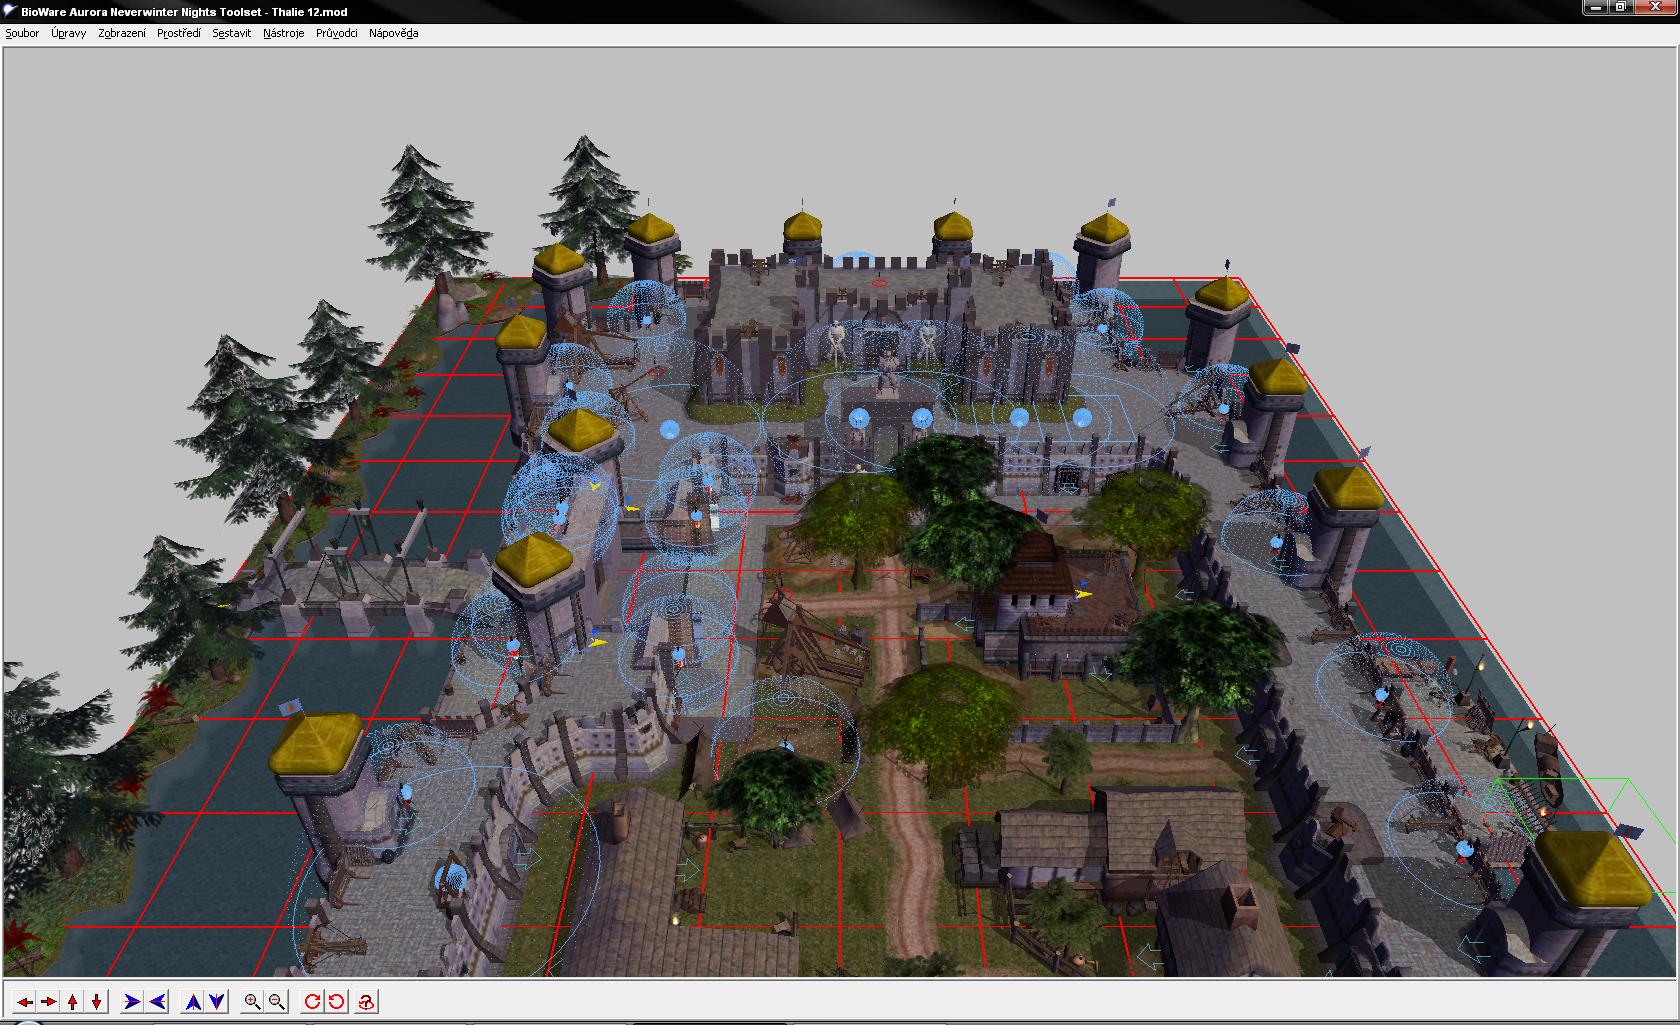Image resolution: width=1680 pixels, height=1025 pixels.
Task: Open the Prostředí menu
Action: coord(179,33)
